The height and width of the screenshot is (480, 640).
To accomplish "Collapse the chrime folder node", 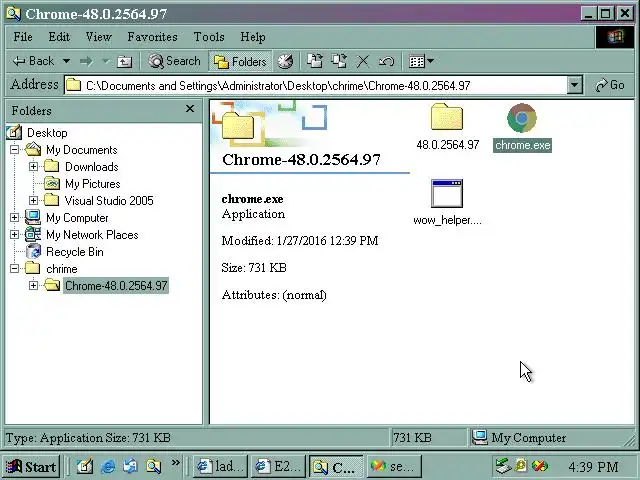I will coord(14,269).
